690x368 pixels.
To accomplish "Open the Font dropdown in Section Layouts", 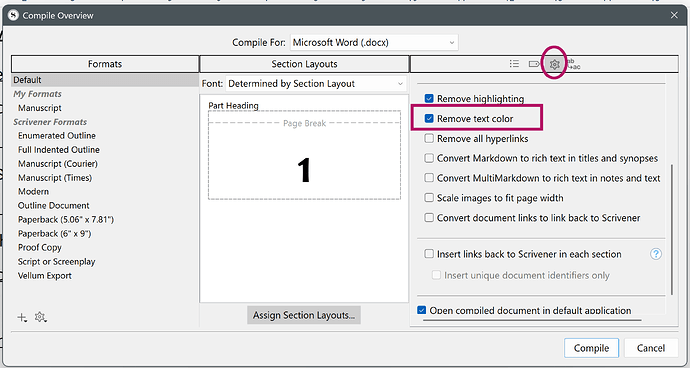I will (x=316, y=84).
